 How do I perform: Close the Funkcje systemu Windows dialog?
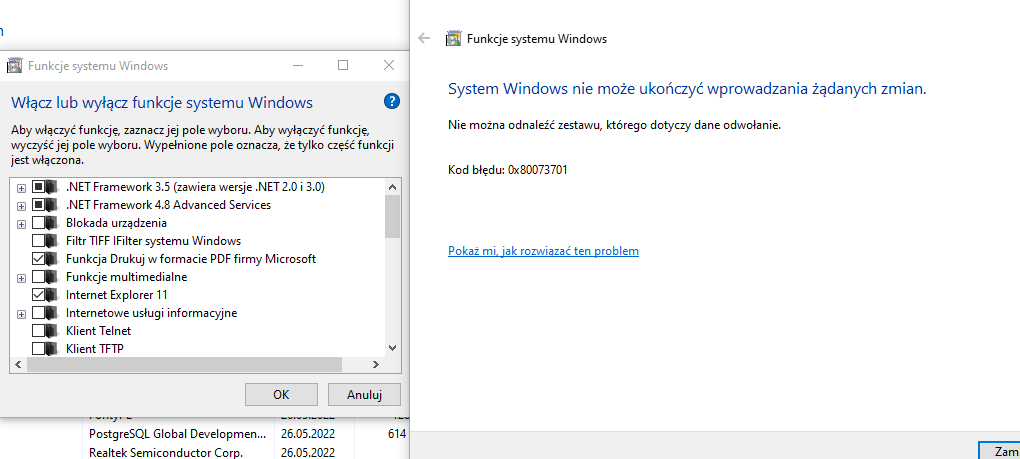(x=388, y=66)
